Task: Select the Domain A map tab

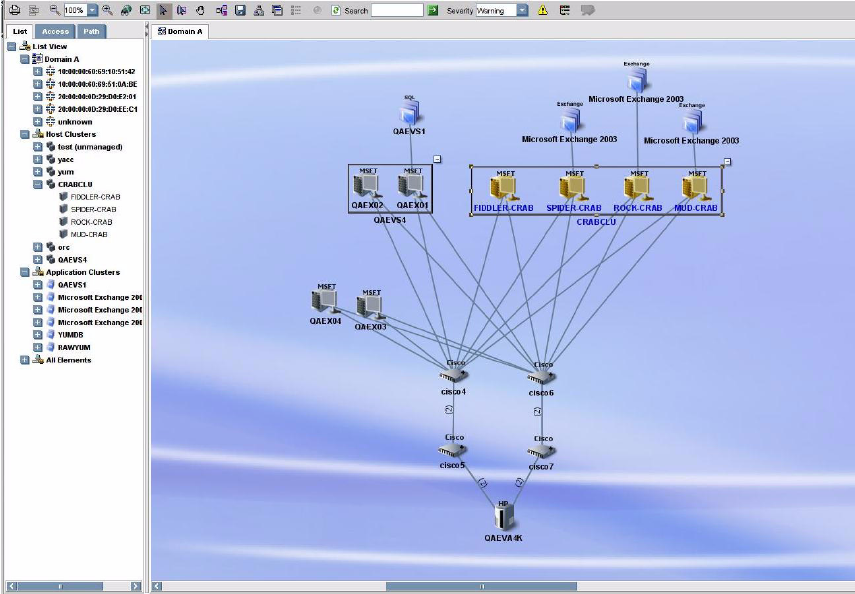Action: click(x=180, y=31)
